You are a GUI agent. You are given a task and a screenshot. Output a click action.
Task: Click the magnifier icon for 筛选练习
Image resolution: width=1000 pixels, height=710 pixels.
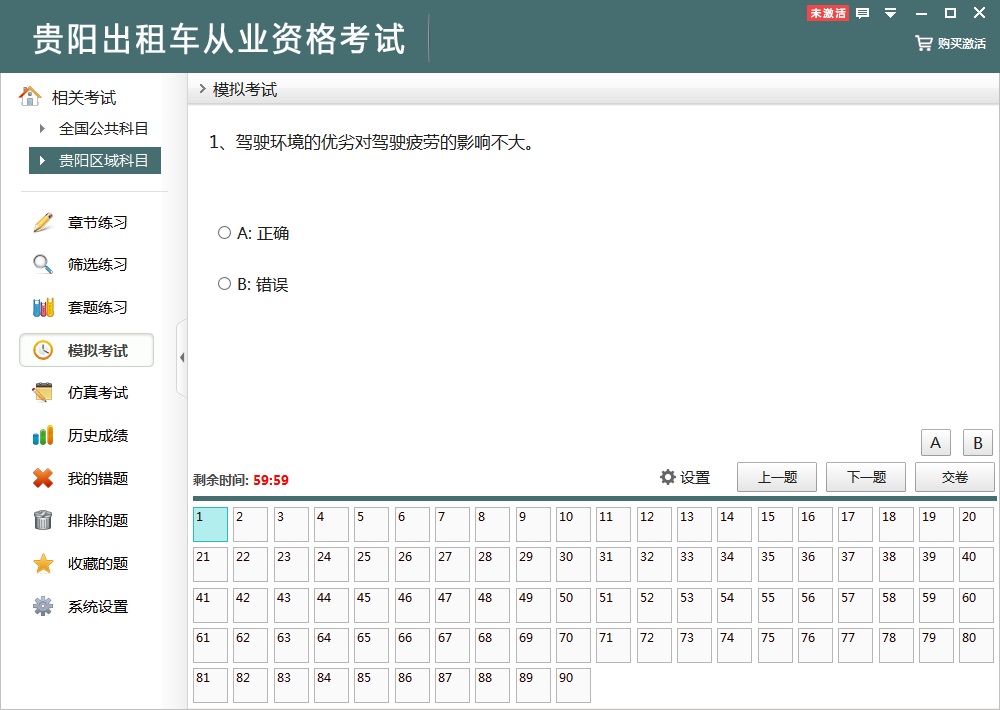tap(43, 265)
